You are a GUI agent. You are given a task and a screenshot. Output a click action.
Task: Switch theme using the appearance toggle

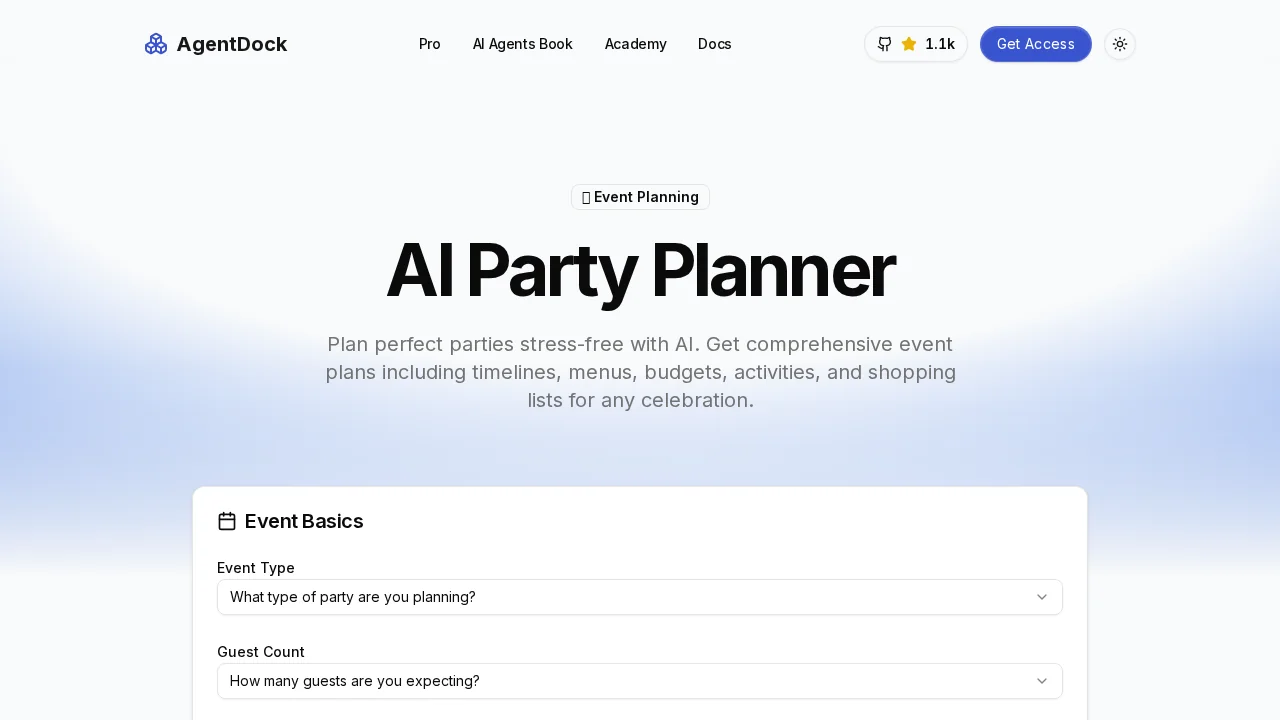[1120, 44]
